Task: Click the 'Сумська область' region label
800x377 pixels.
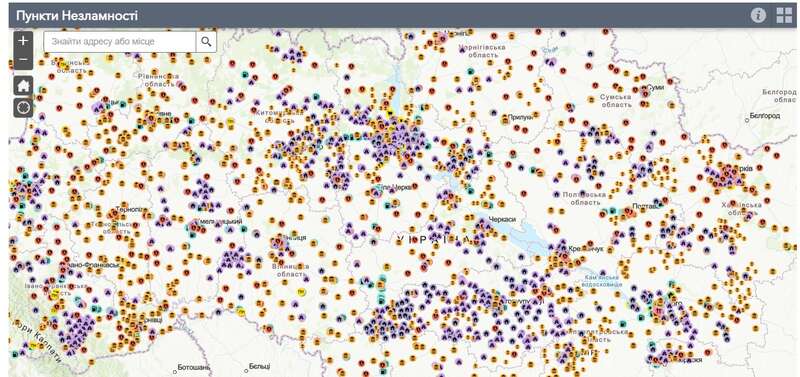Action: pos(615,100)
